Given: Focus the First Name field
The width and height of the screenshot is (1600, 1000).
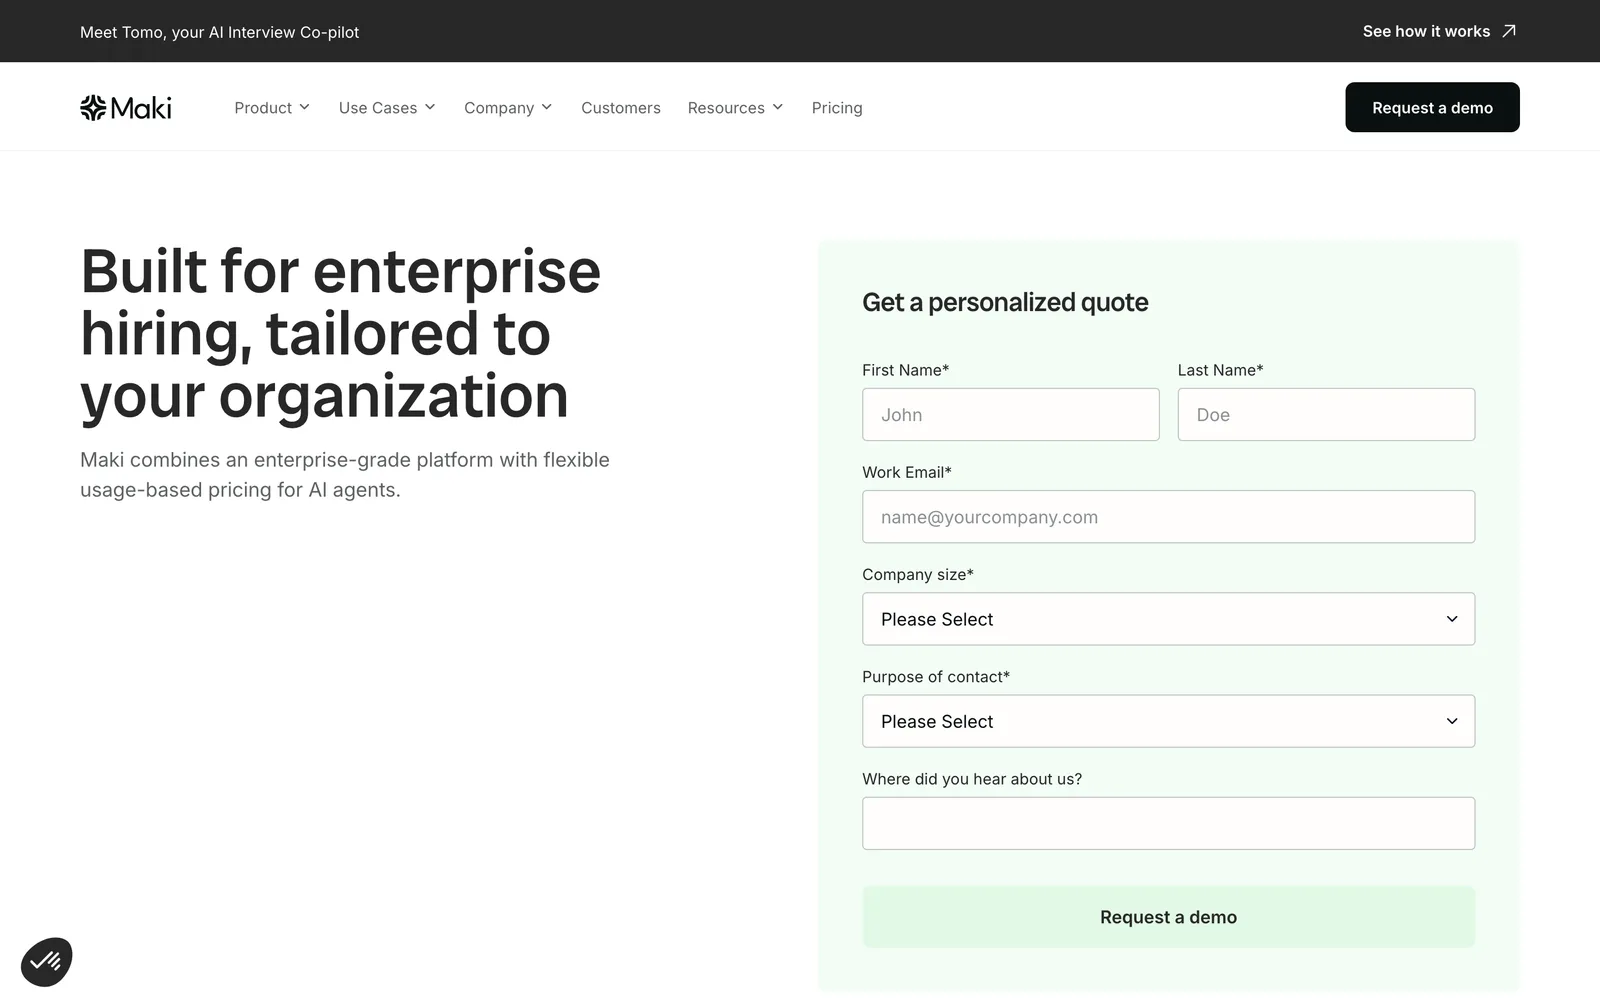Looking at the screenshot, I should pos(1011,414).
